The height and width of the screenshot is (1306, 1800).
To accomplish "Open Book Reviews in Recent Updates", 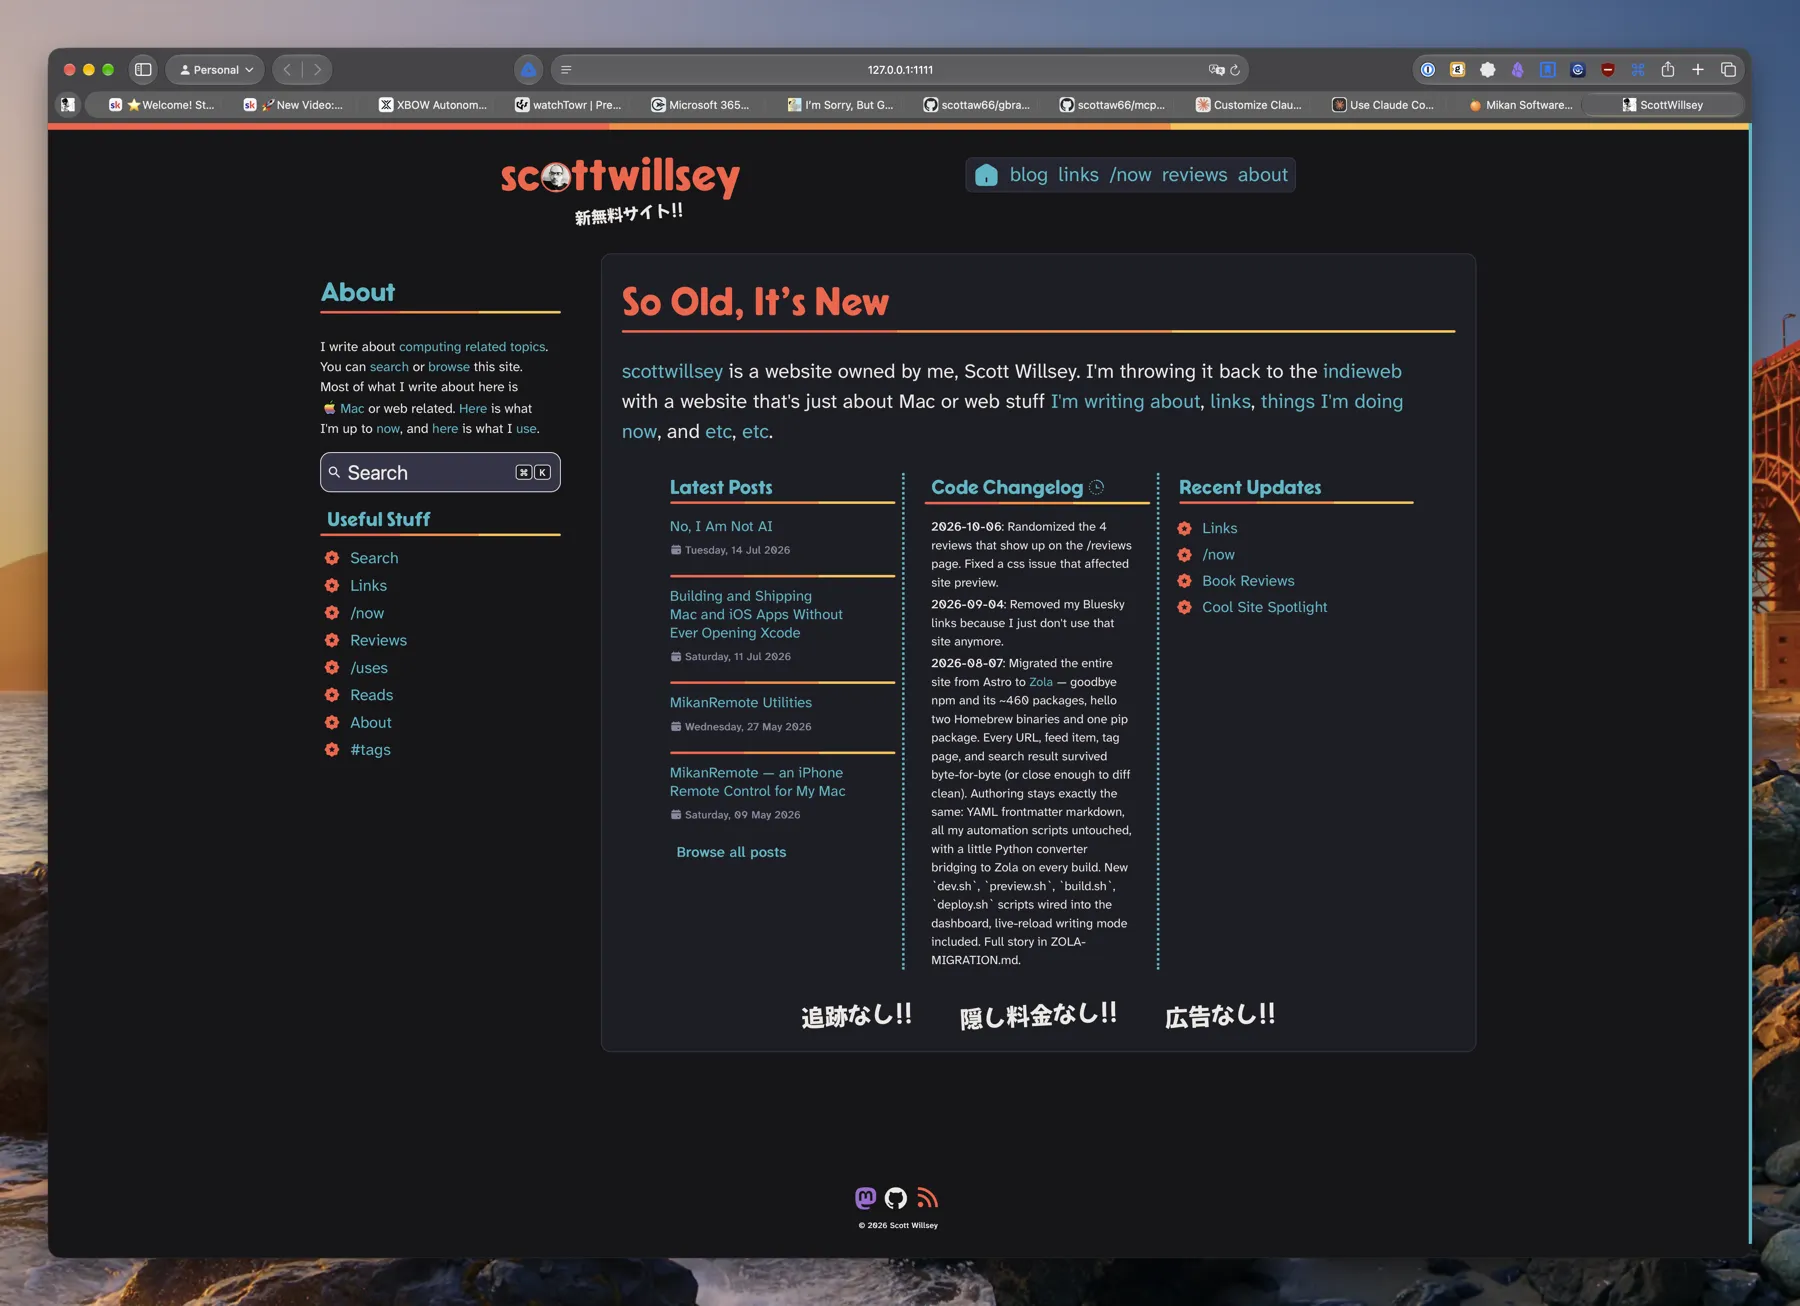I will pyautogui.click(x=1248, y=581).
